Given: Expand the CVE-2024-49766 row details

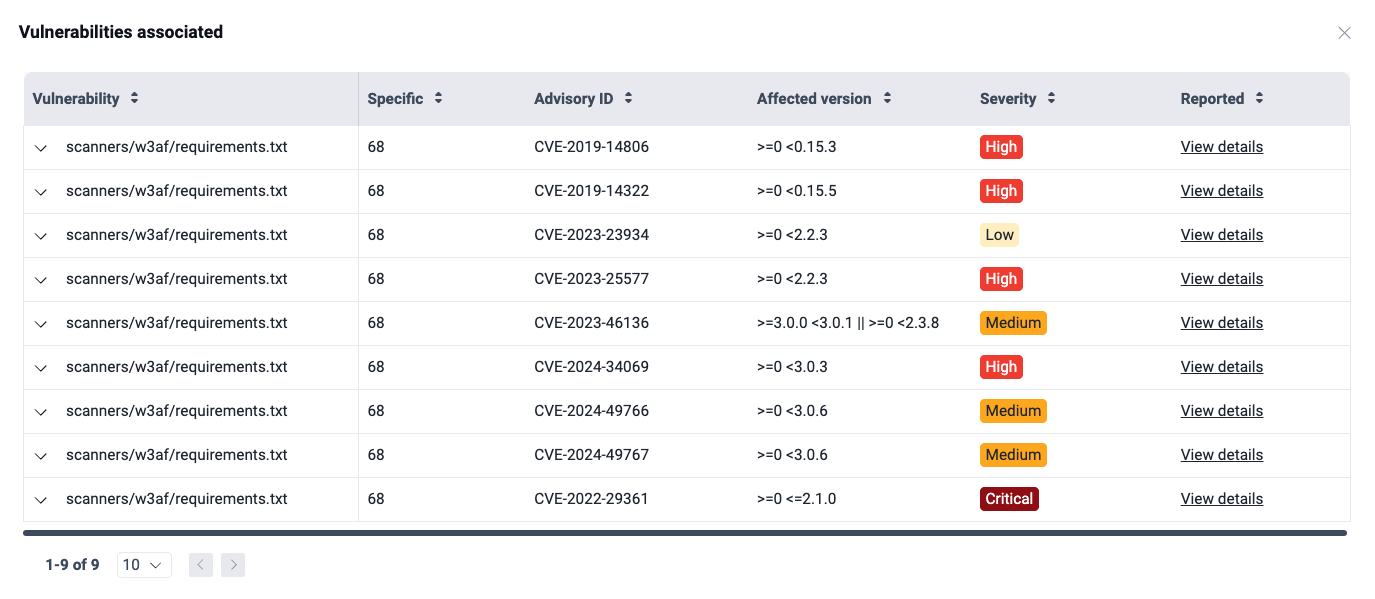Looking at the screenshot, I should pyautogui.click(x=40, y=411).
